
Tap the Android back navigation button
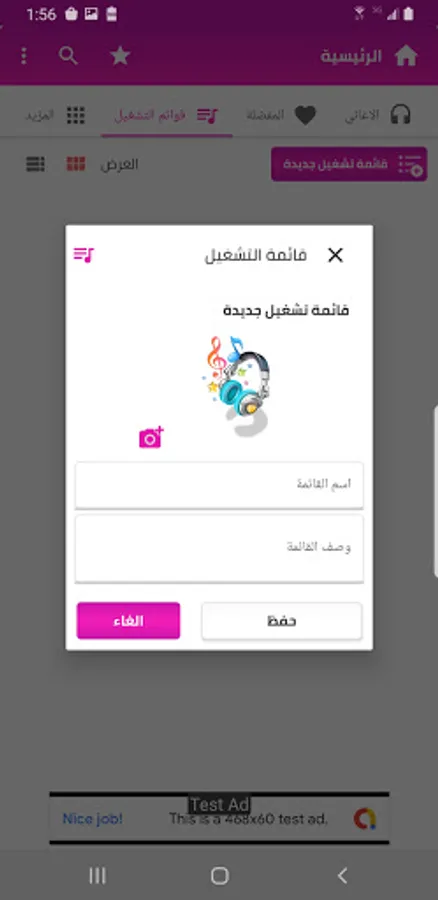click(x=342, y=875)
